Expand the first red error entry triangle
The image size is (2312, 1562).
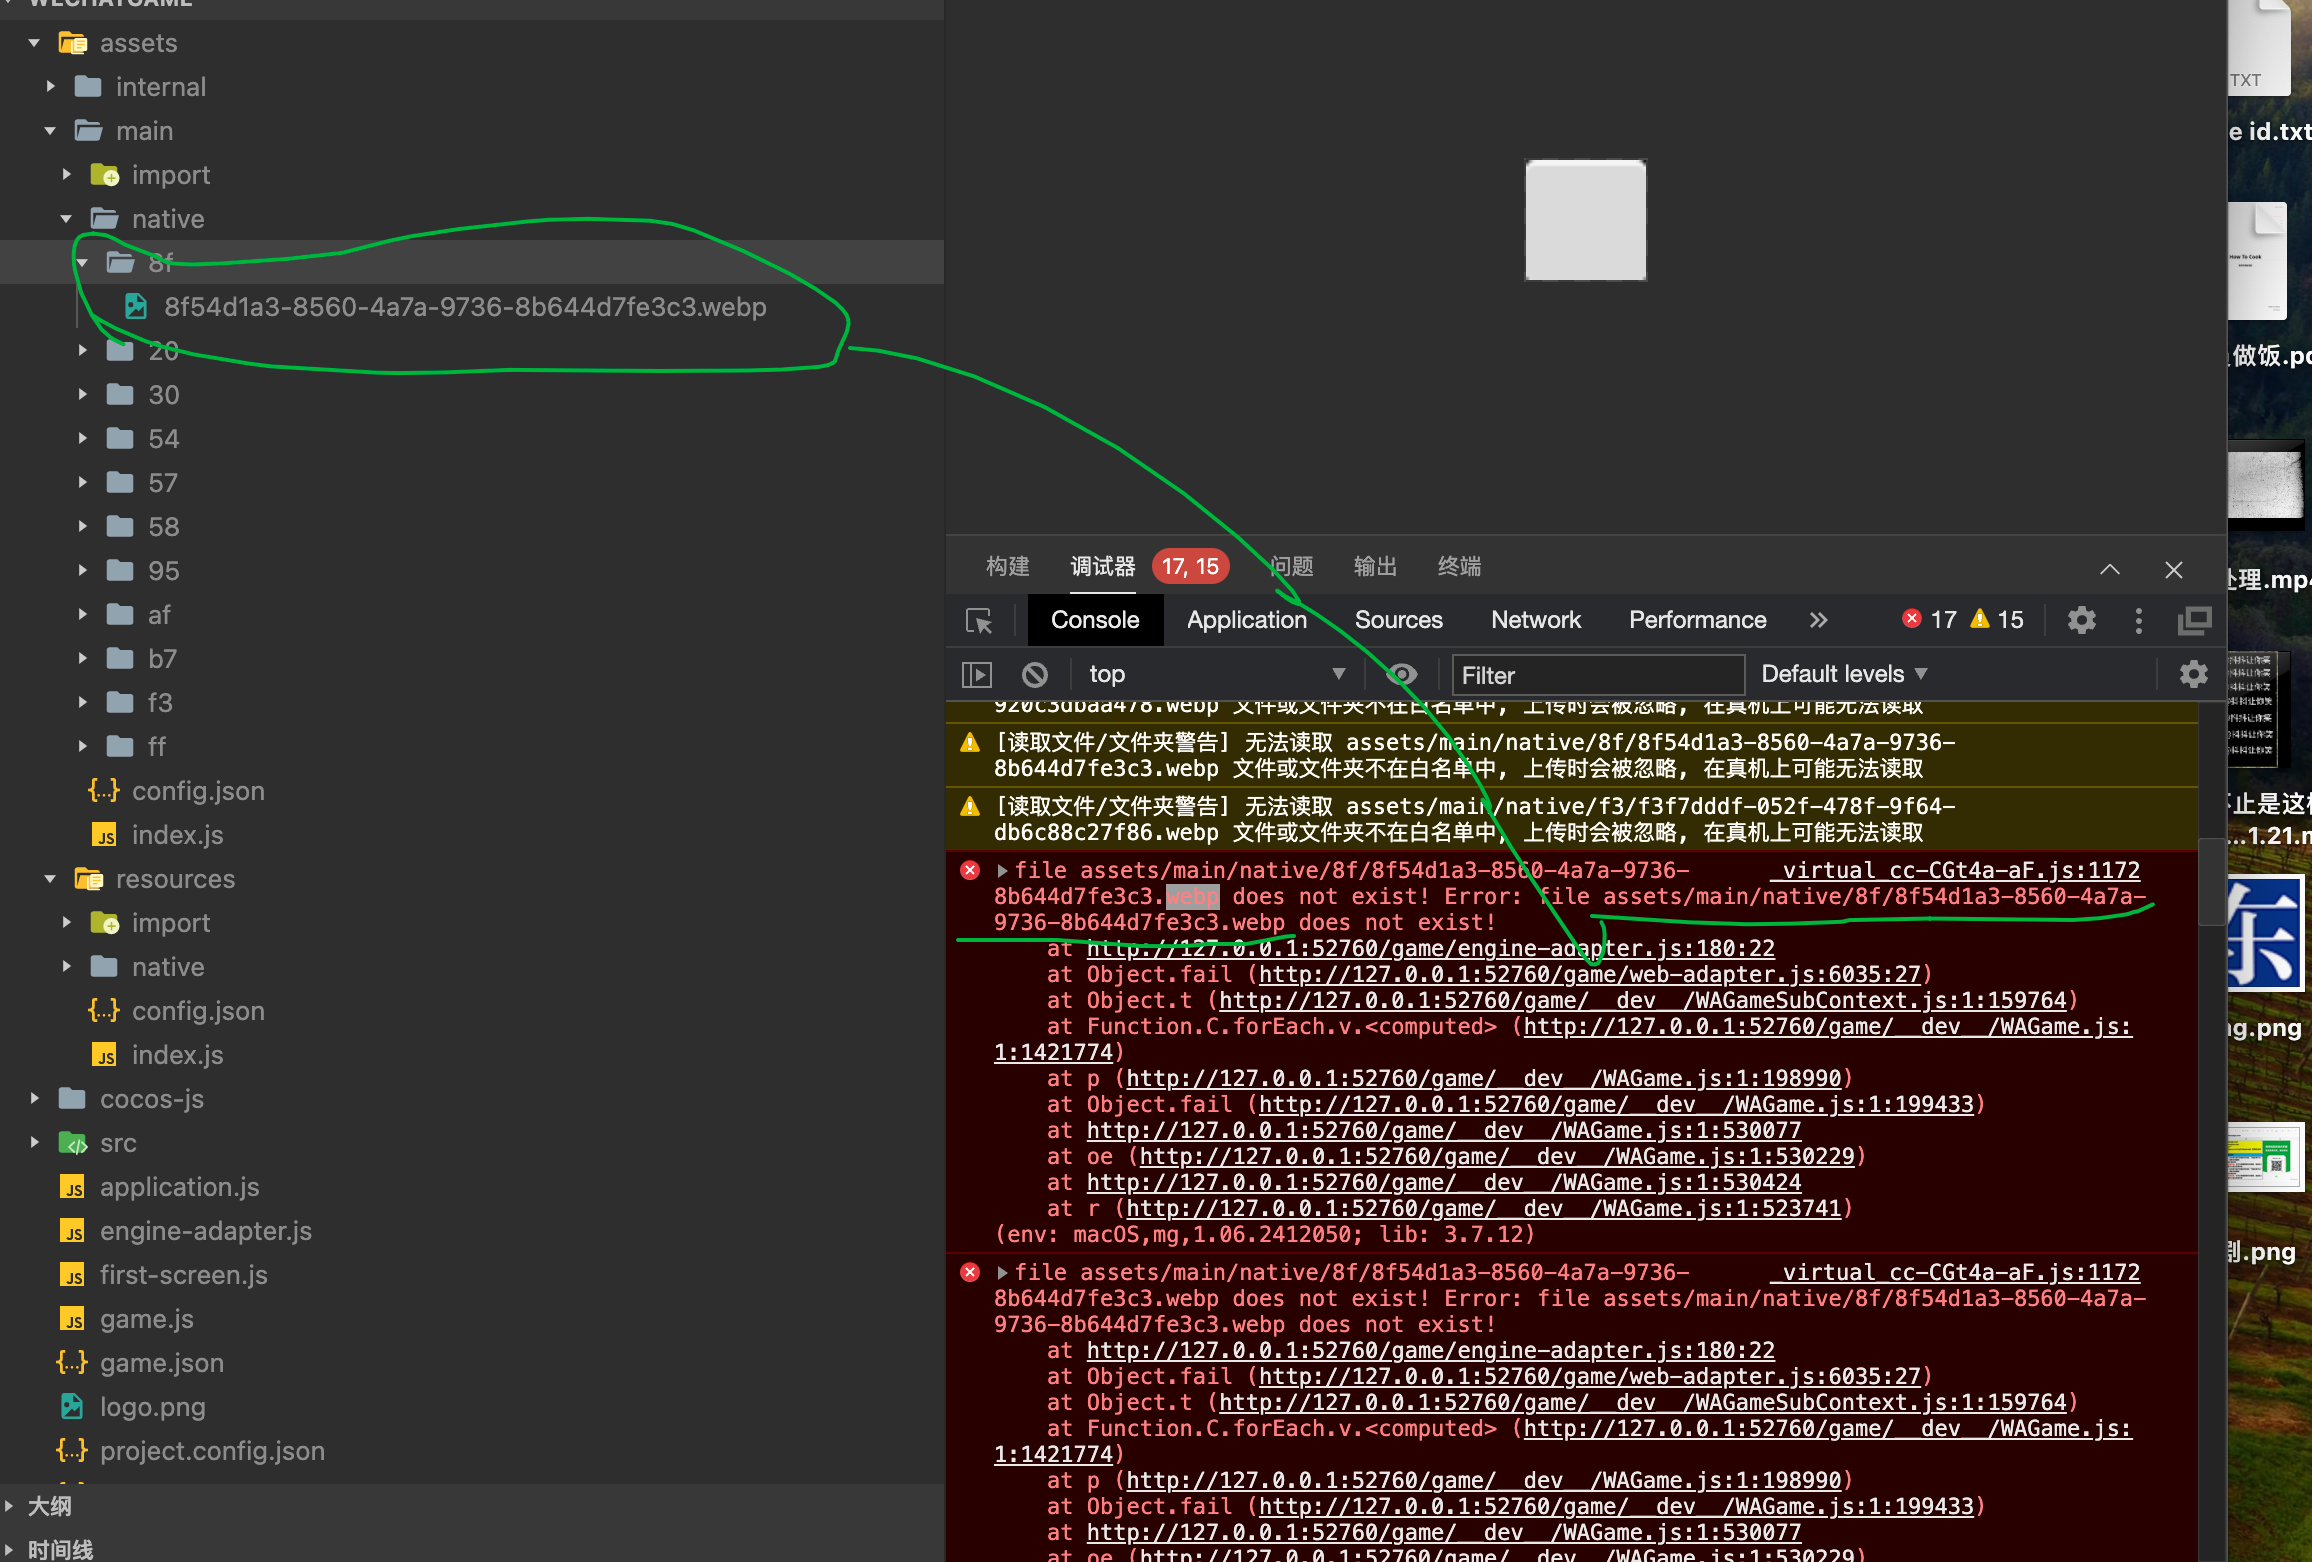1002,871
